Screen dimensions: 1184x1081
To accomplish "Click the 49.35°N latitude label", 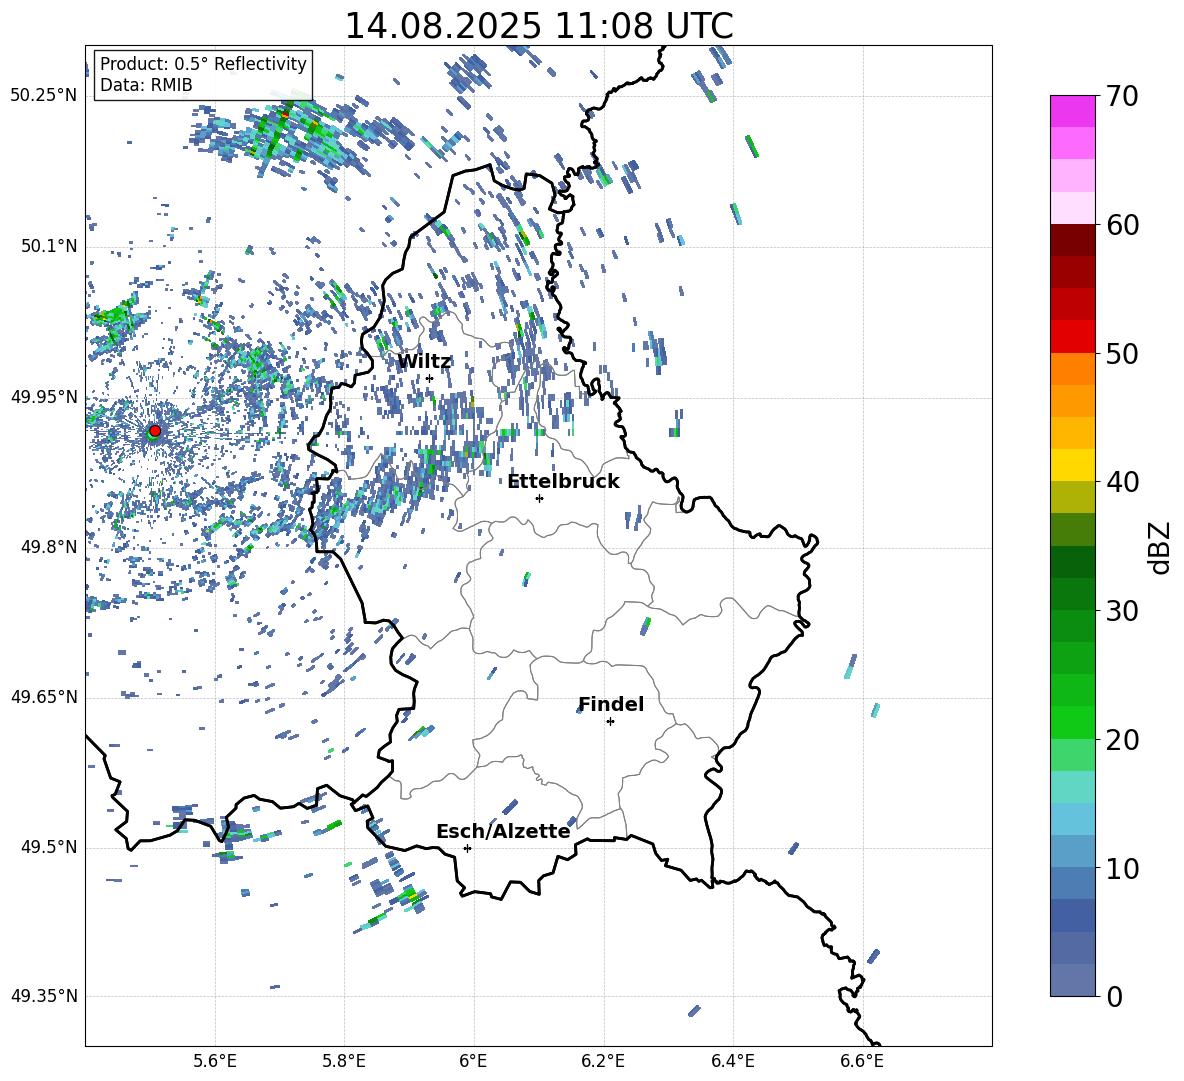I will pyautogui.click(x=44, y=996).
